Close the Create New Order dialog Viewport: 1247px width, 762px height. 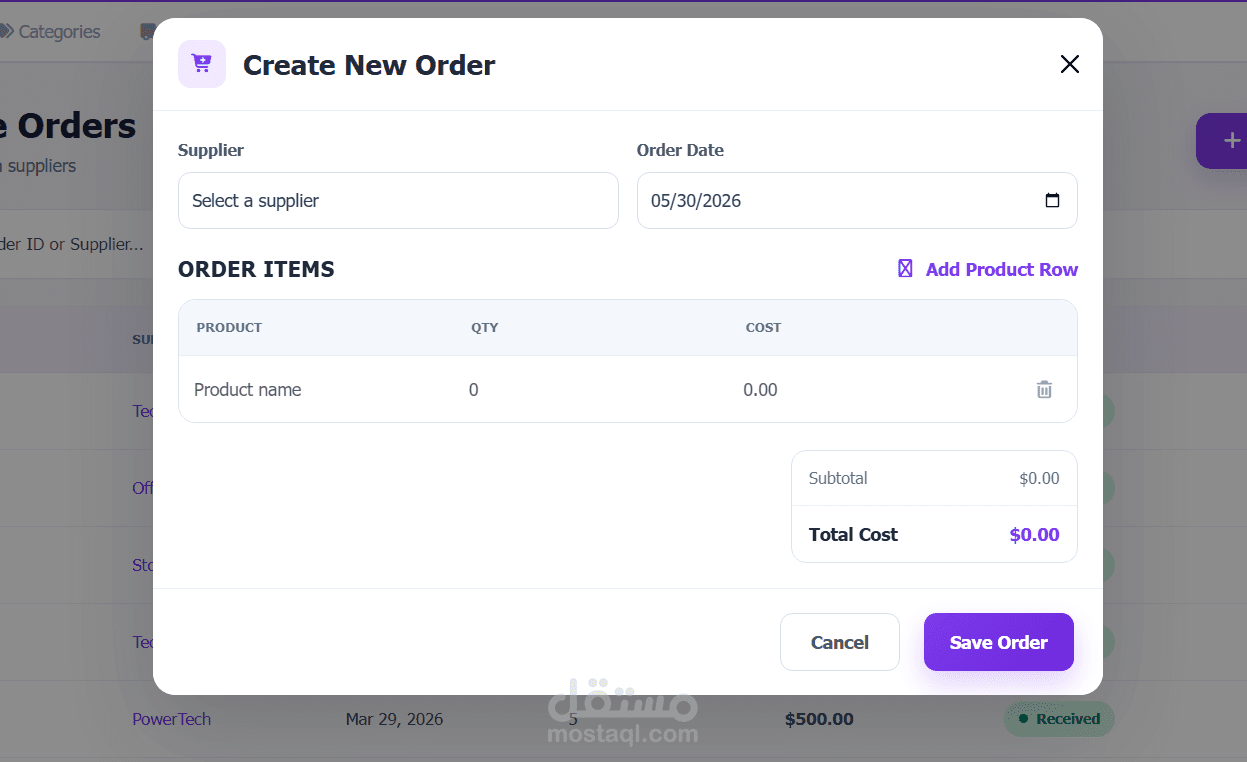click(1070, 64)
